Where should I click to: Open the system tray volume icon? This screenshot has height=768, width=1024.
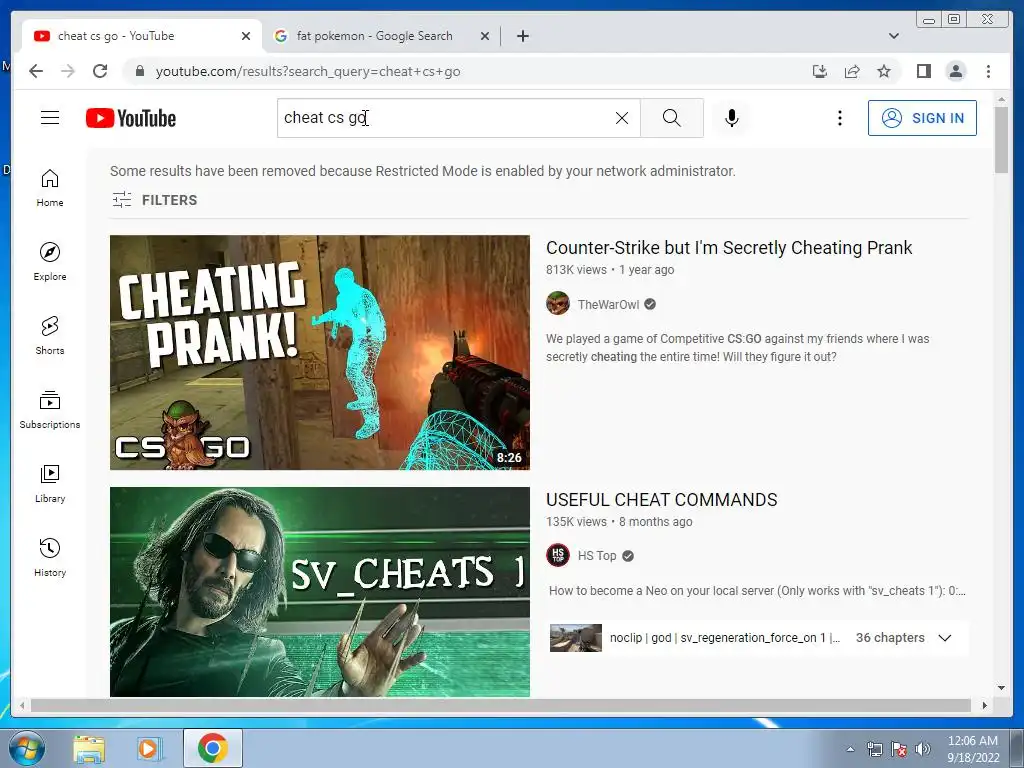coord(923,749)
